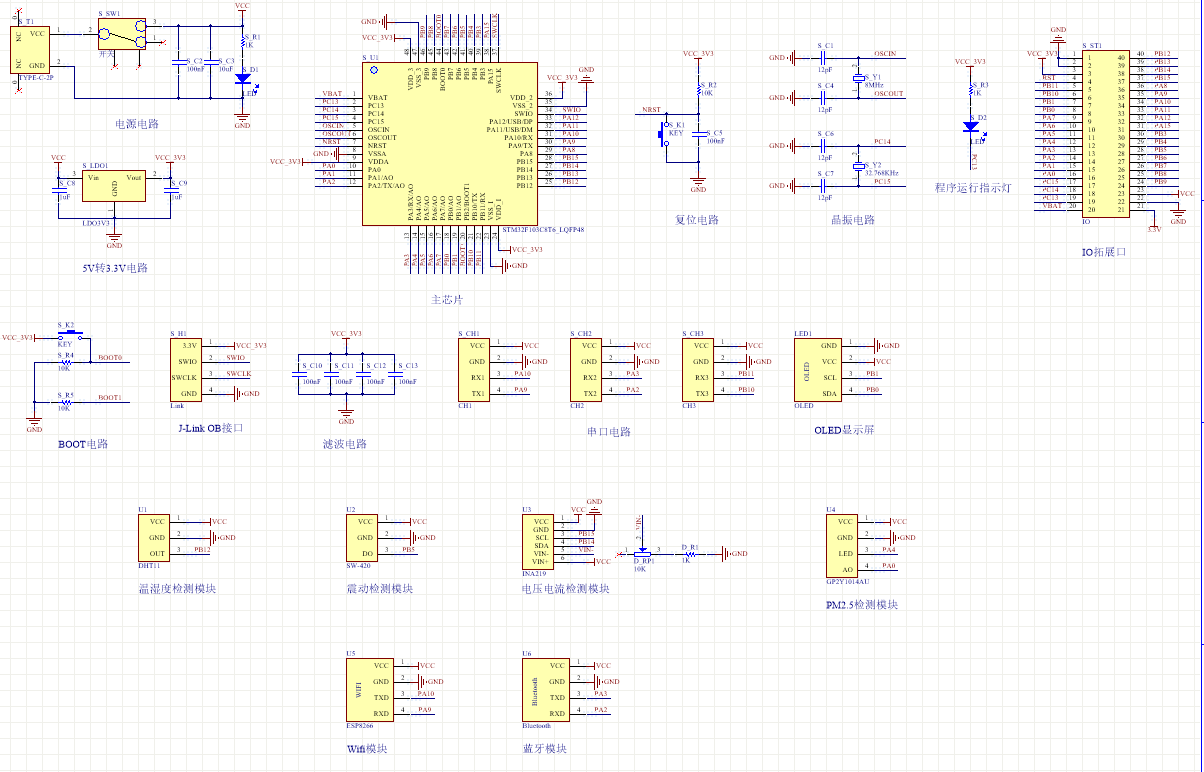The width and height of the screenshot is (1204, 772).
Task: Select the Bluetooth module U6 block
Action: 546,689
